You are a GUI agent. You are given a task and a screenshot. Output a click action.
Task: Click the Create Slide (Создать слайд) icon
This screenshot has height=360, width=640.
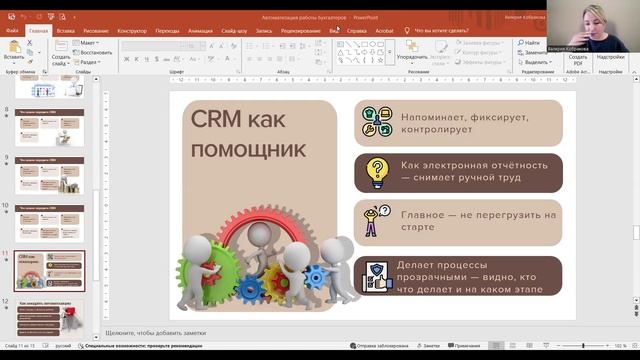coord(61,46)
